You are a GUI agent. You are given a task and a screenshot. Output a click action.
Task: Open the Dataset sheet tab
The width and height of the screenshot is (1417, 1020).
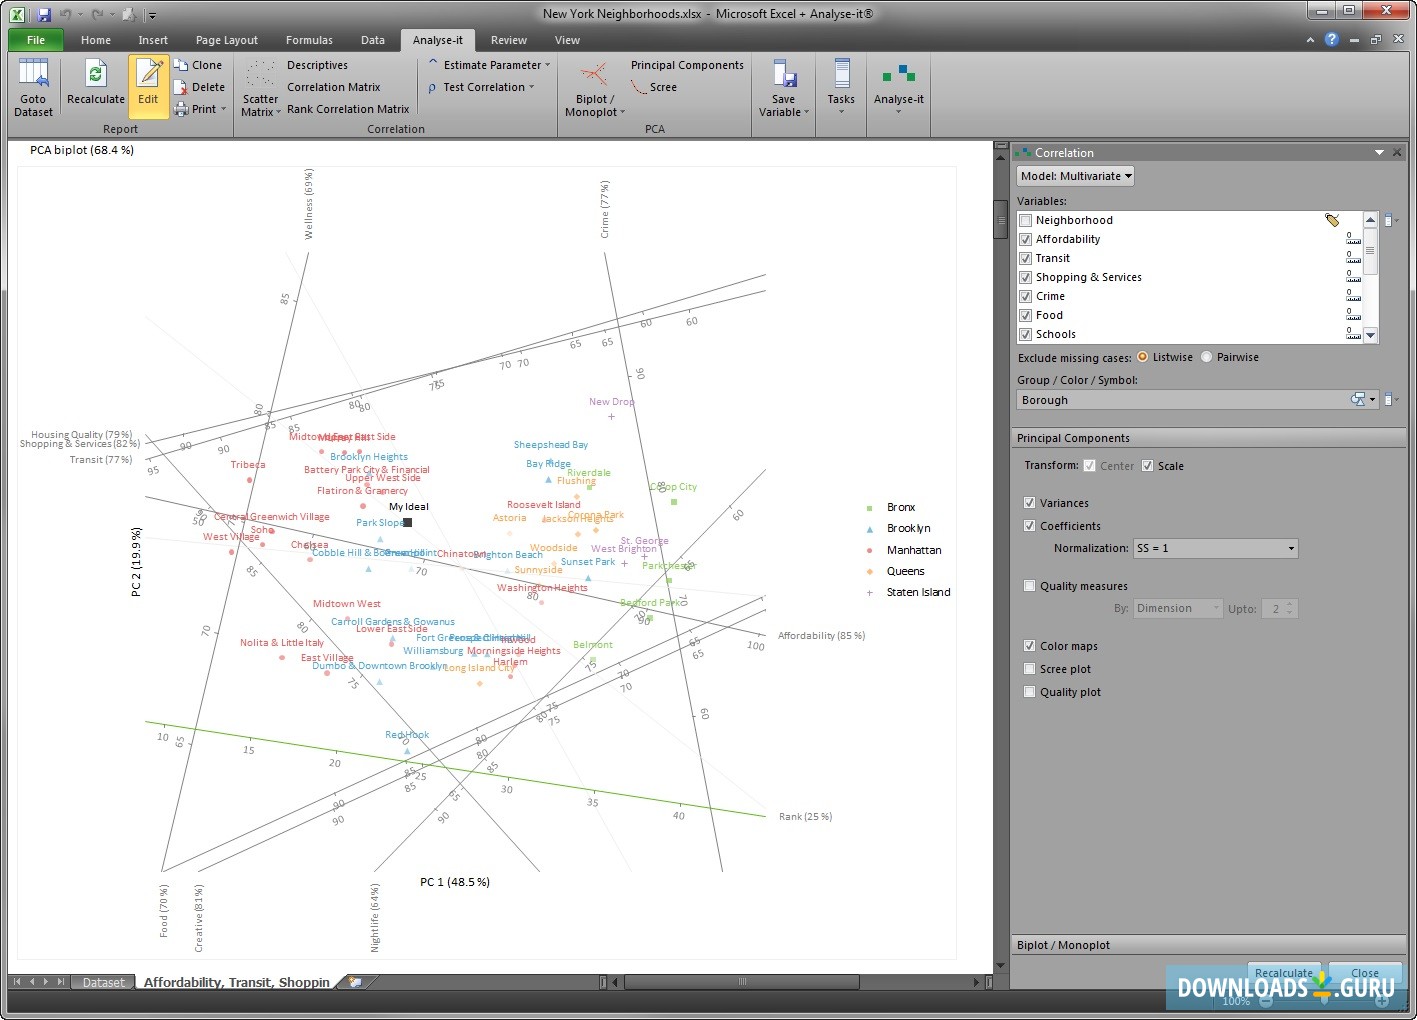click(103, 982)
